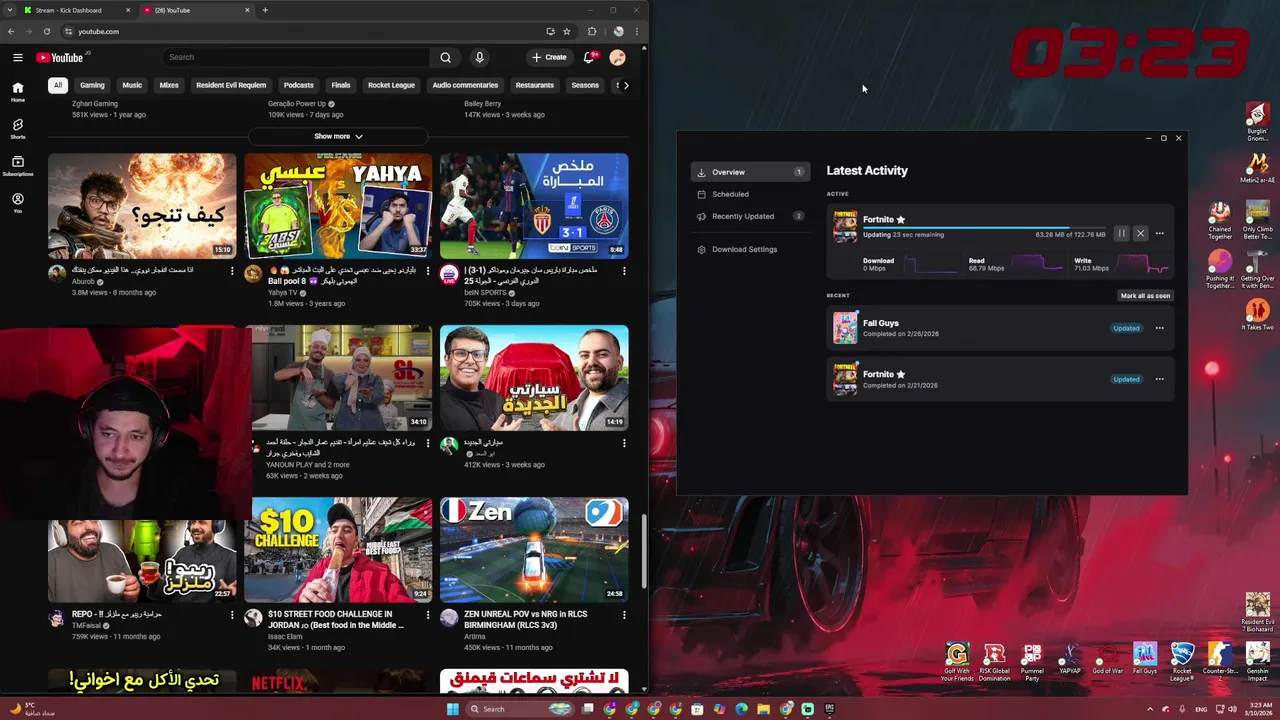
Task: Open the Genshin Impact desktop shortcut
Action: click(1257, 661)
